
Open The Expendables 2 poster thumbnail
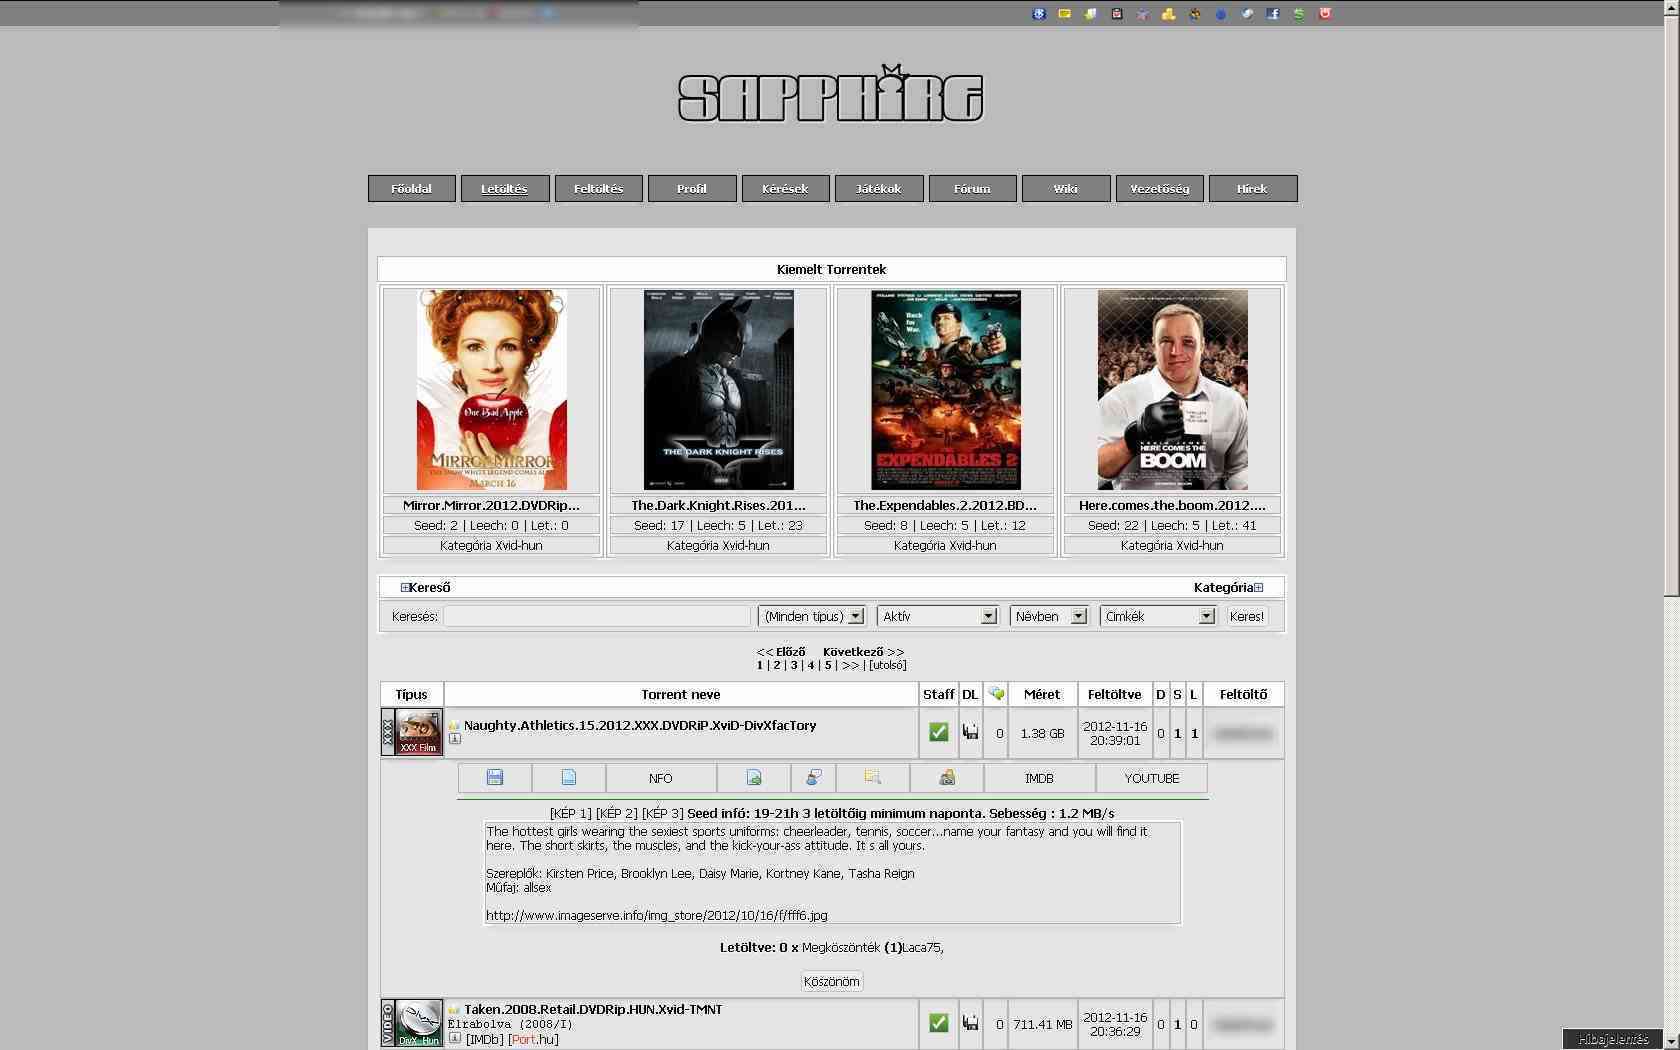click(x=946, y=390)
